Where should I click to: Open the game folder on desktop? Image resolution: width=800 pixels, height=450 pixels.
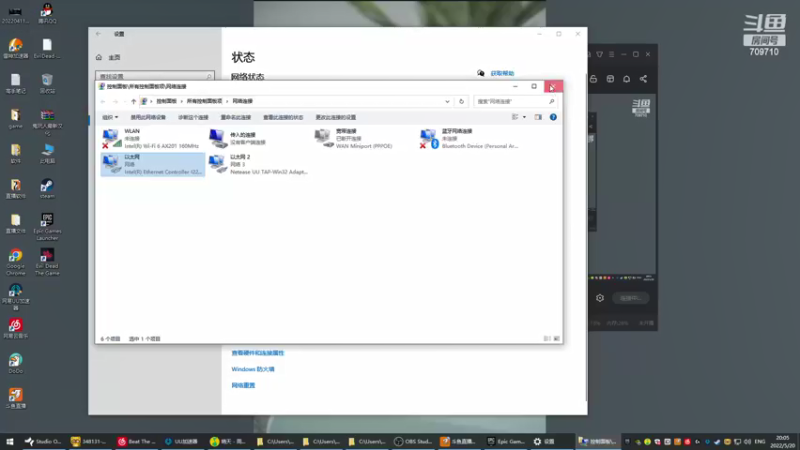point(15,118)
